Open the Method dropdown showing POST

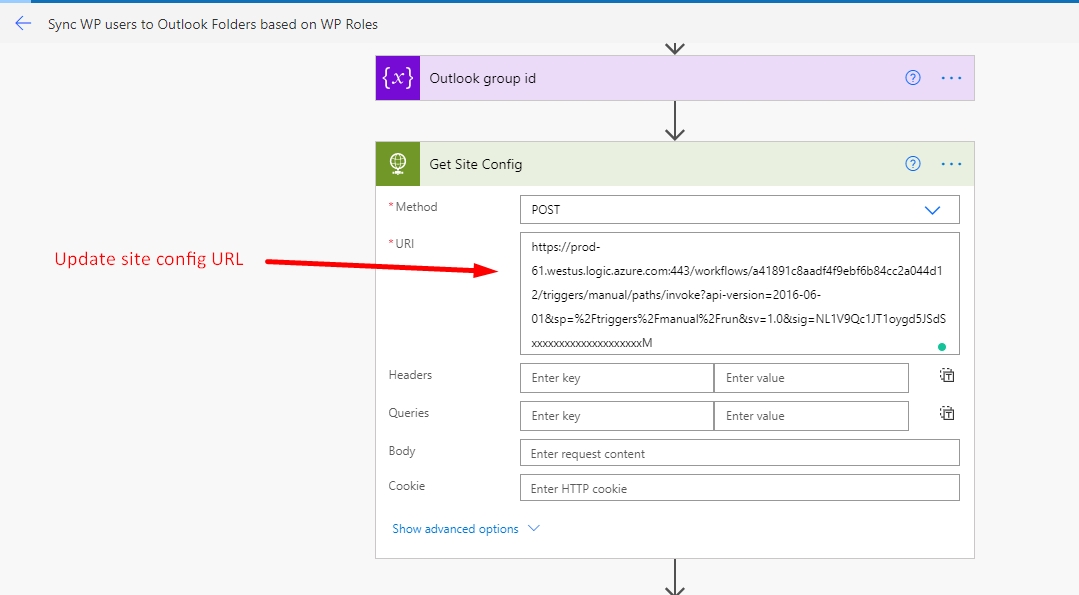tap(740, 210)
